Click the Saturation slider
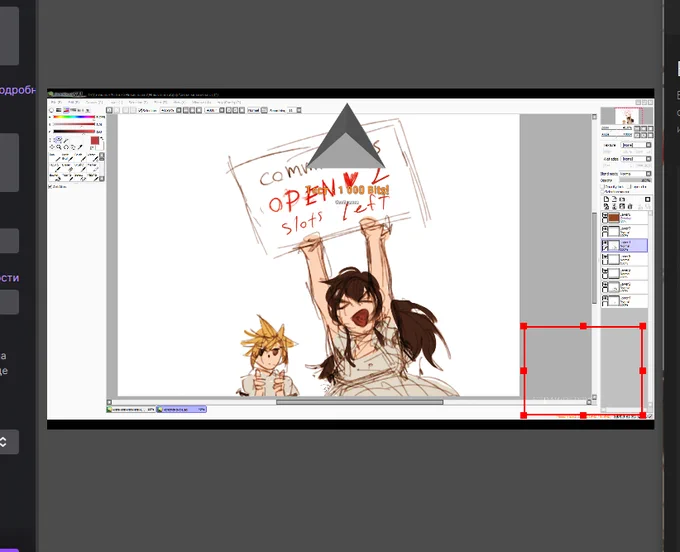 [x=74, y=124]
